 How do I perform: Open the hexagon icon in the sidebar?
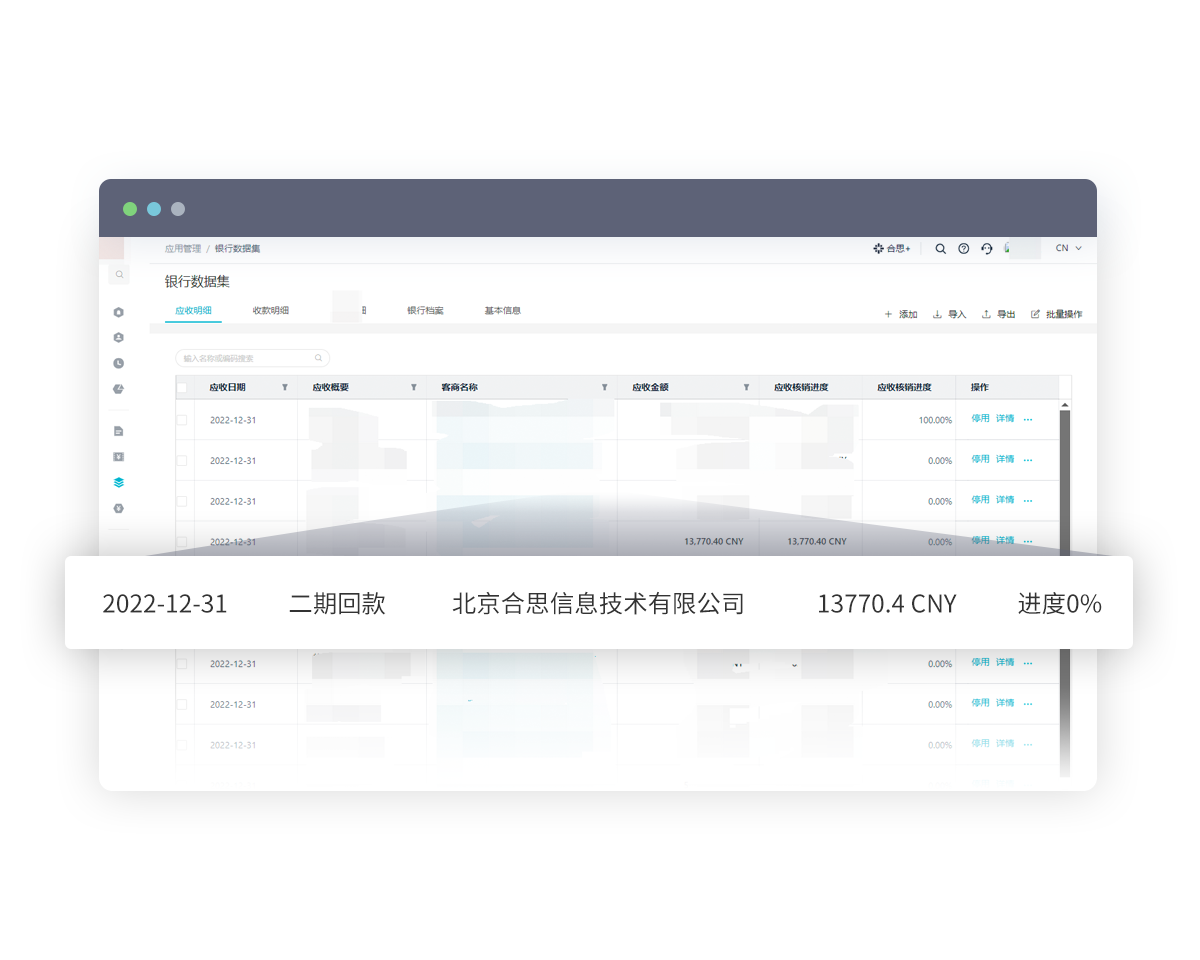(119, 312)
